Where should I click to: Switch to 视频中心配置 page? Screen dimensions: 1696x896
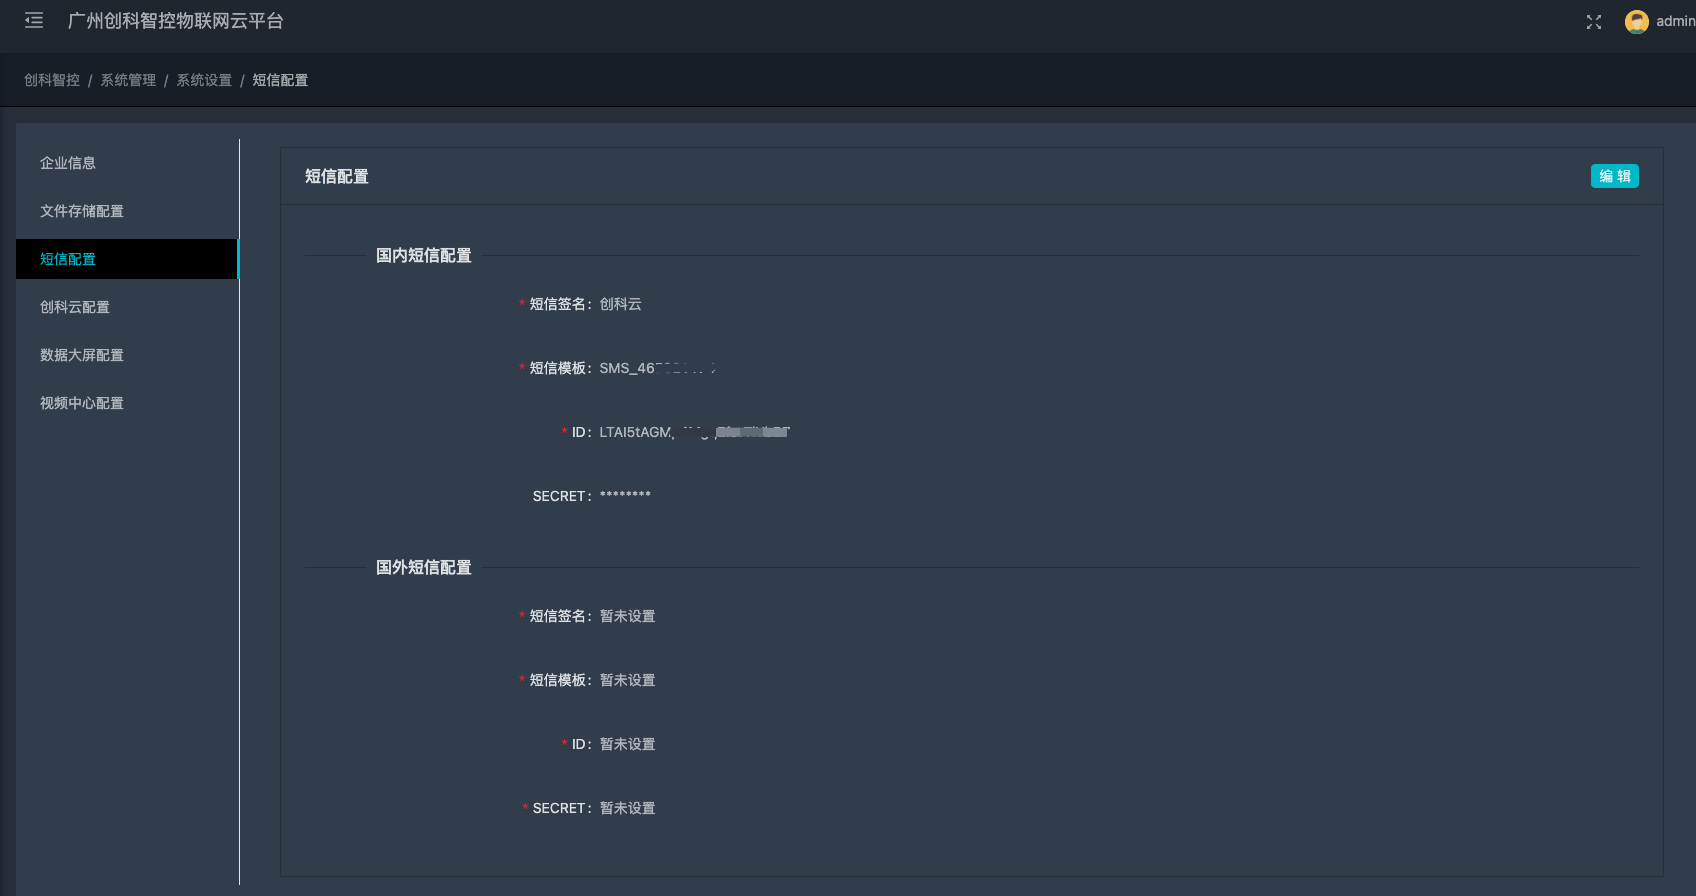pos(82,403)
